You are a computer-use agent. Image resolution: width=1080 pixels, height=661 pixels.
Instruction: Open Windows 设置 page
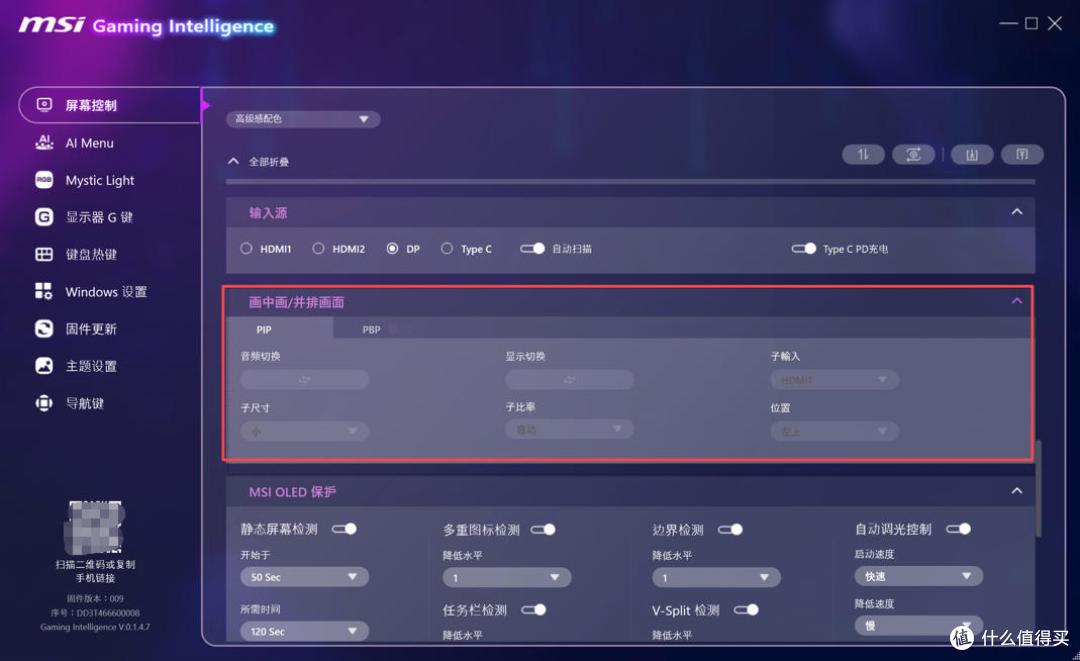(x=106, y=292)
